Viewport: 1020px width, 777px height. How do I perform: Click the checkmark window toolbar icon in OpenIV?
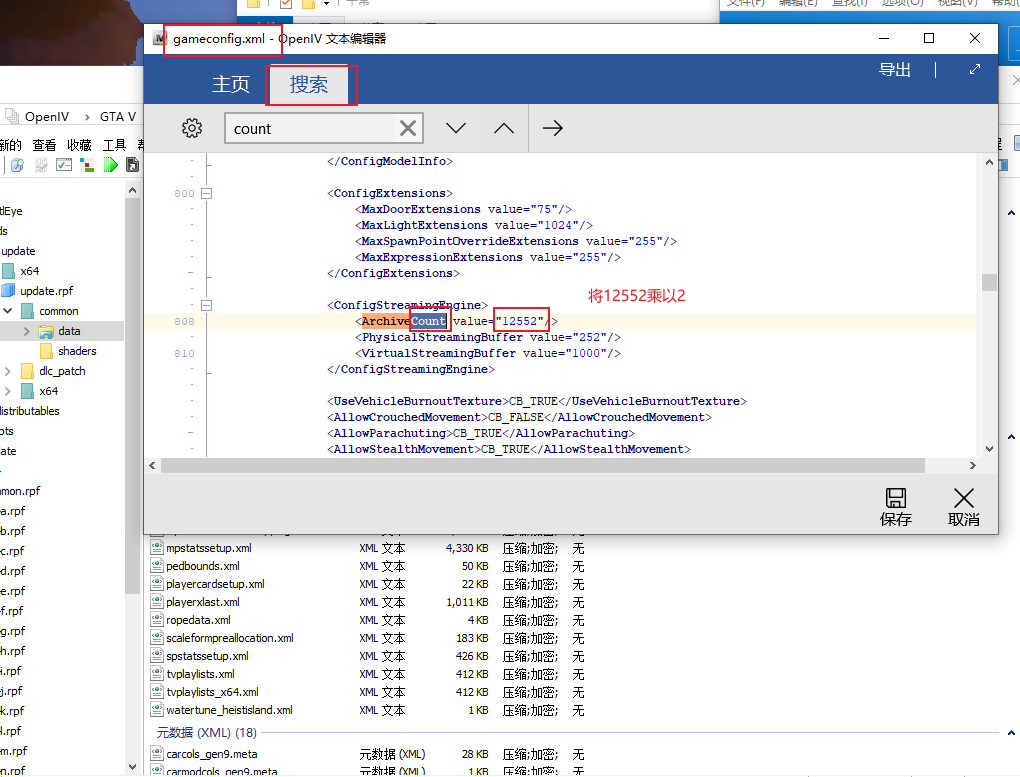click(x=64, y=165)
